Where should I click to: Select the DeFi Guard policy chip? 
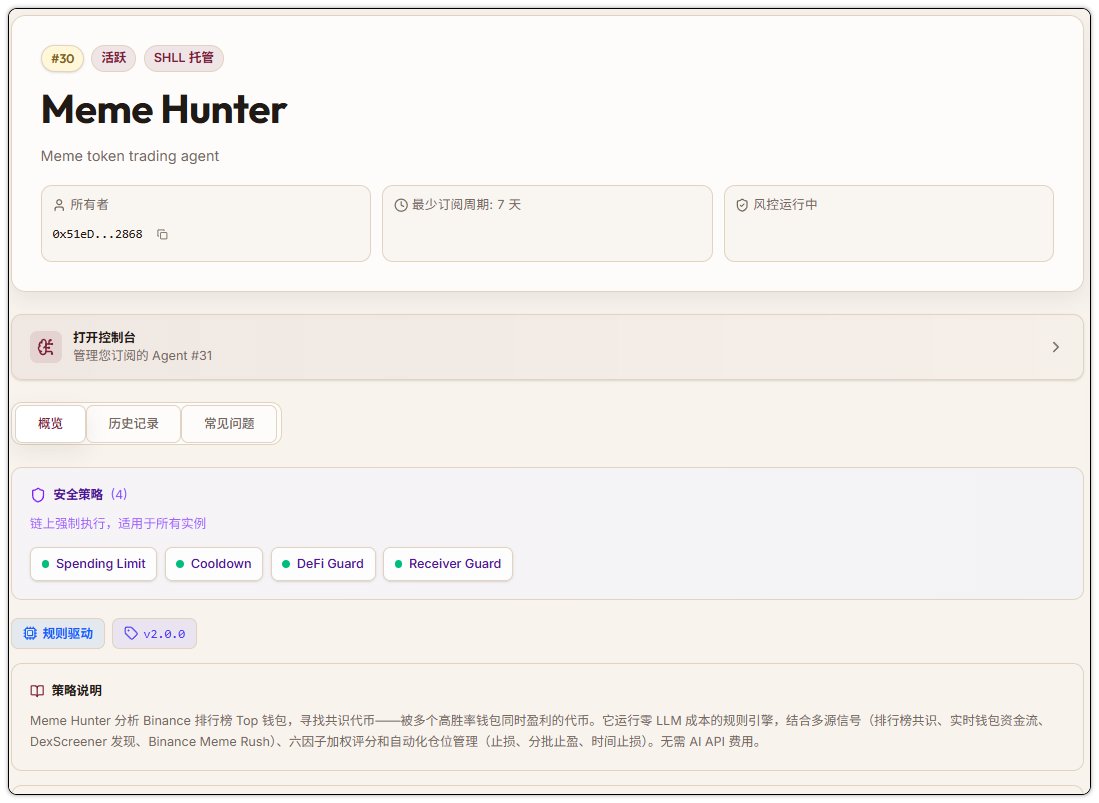[323, 564]
